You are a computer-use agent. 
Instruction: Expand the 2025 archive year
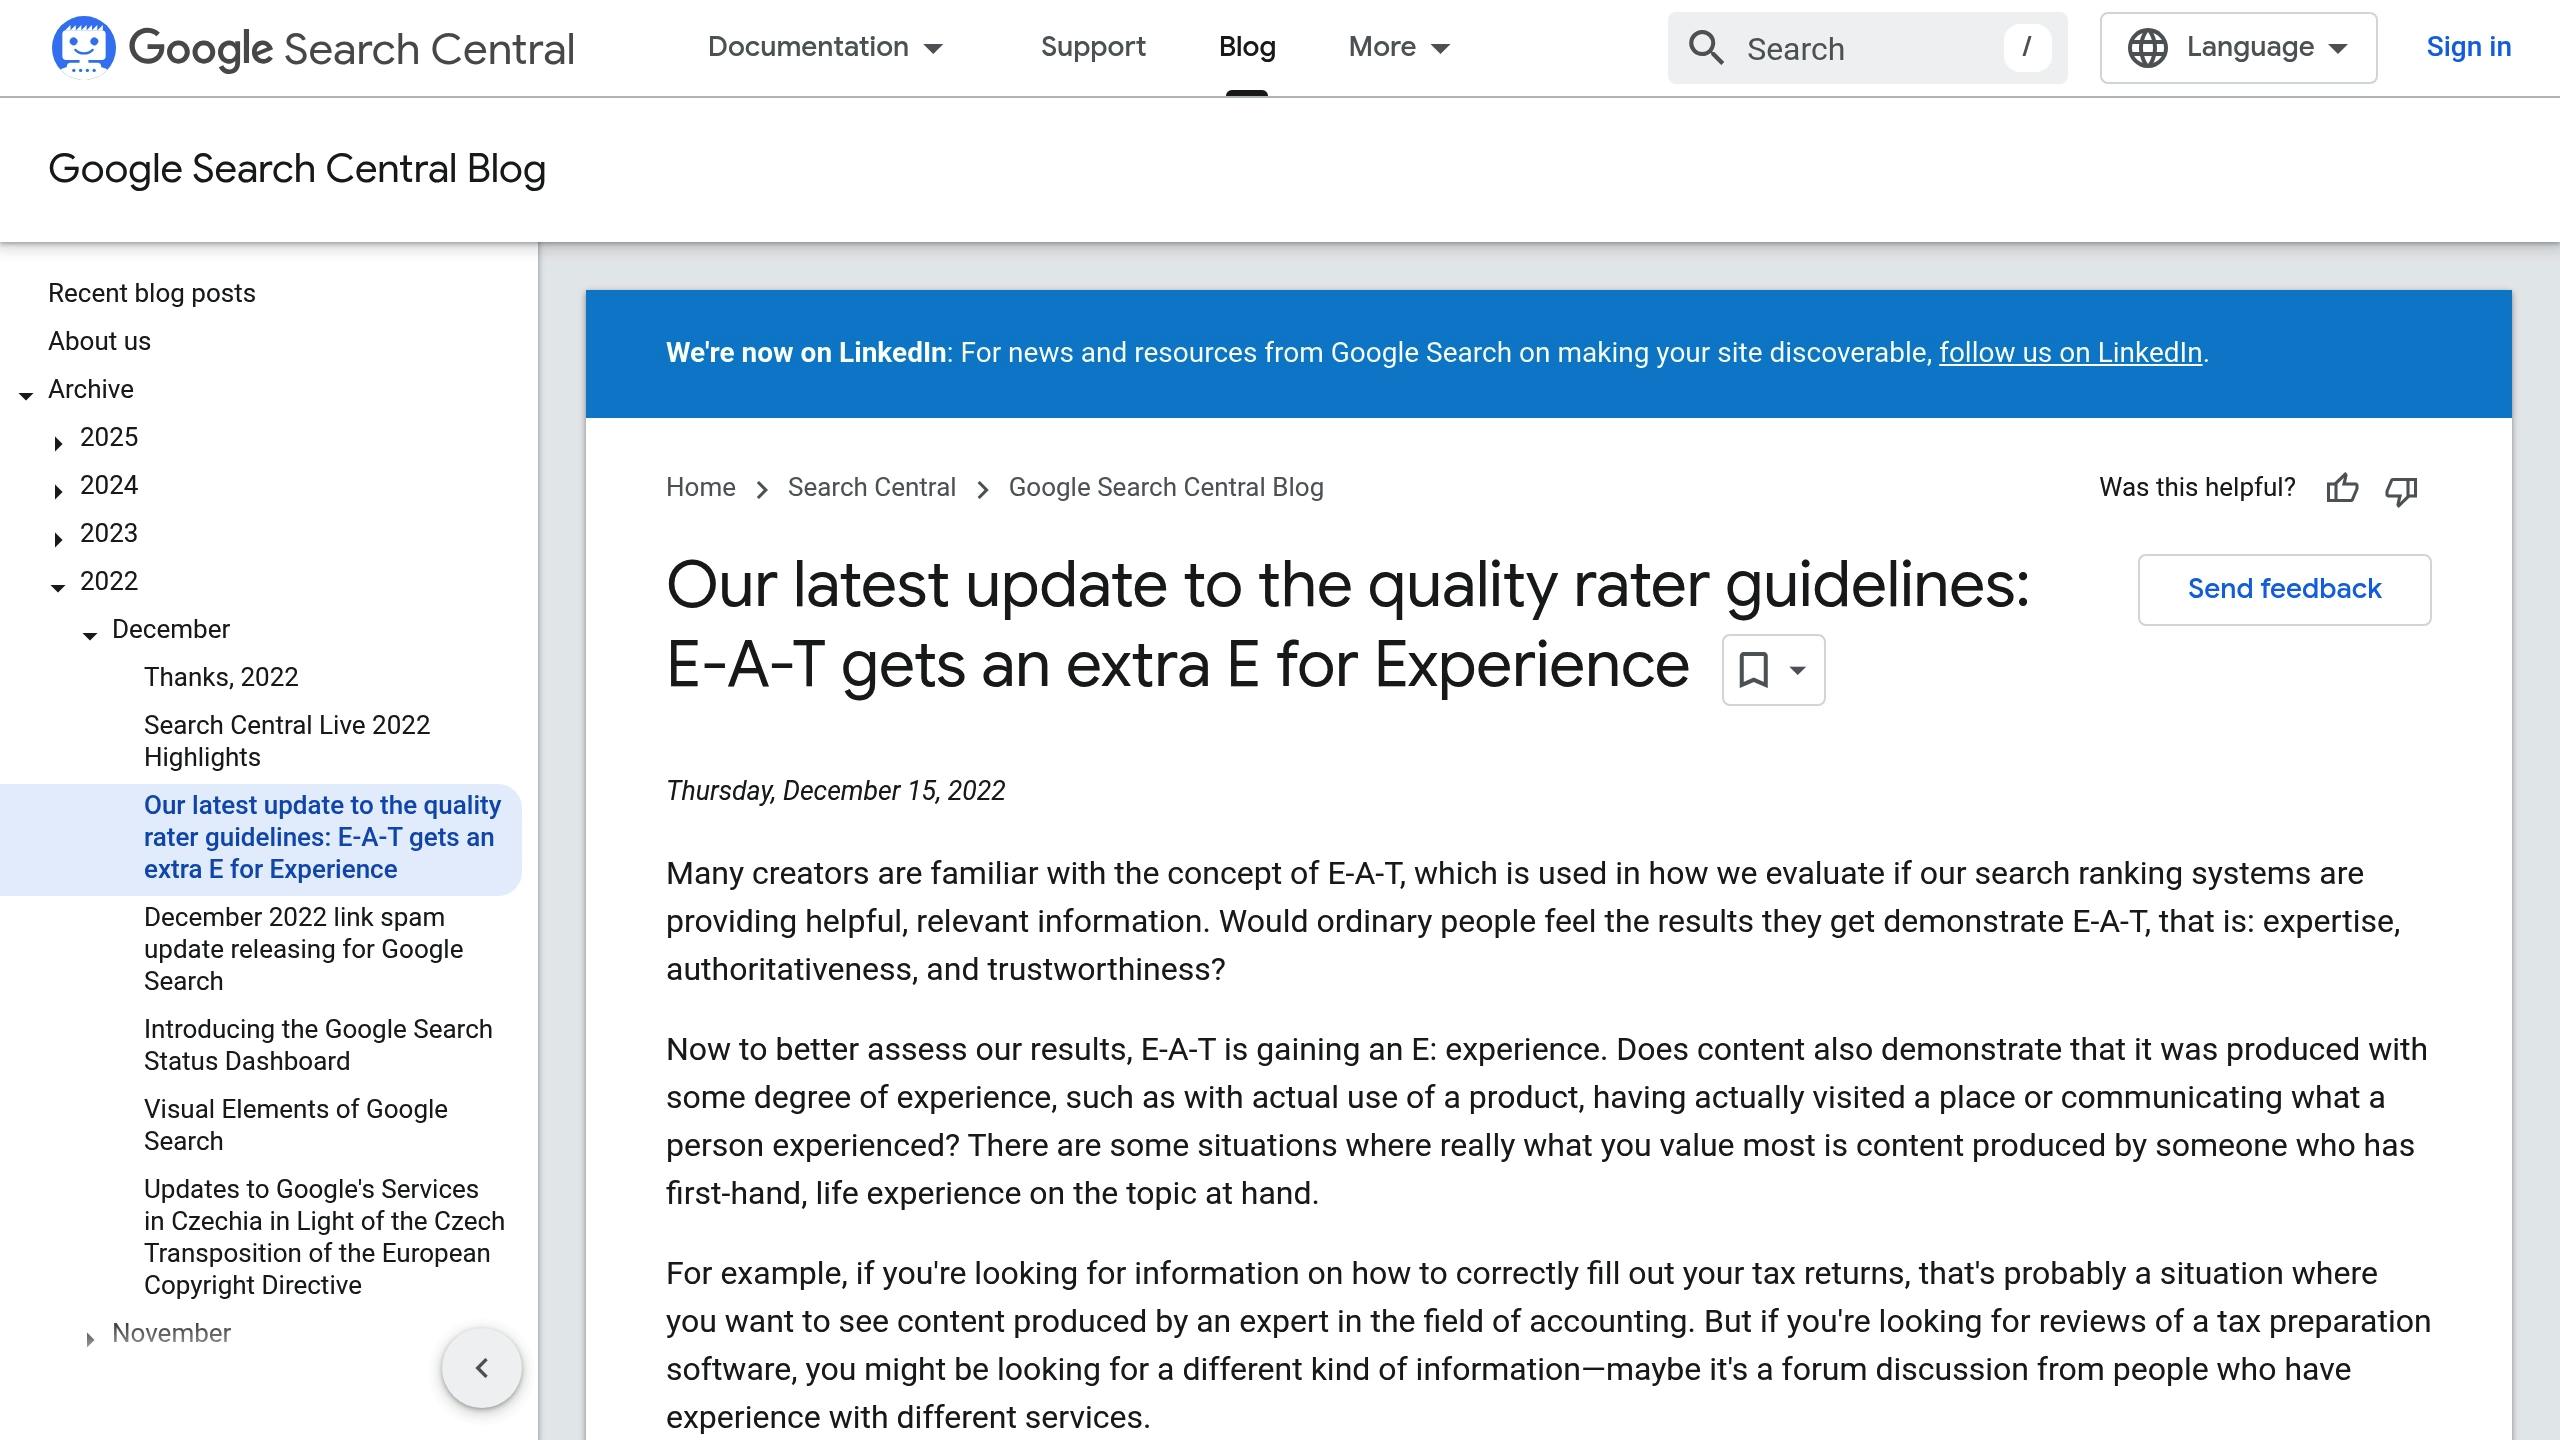pos(58,442)
